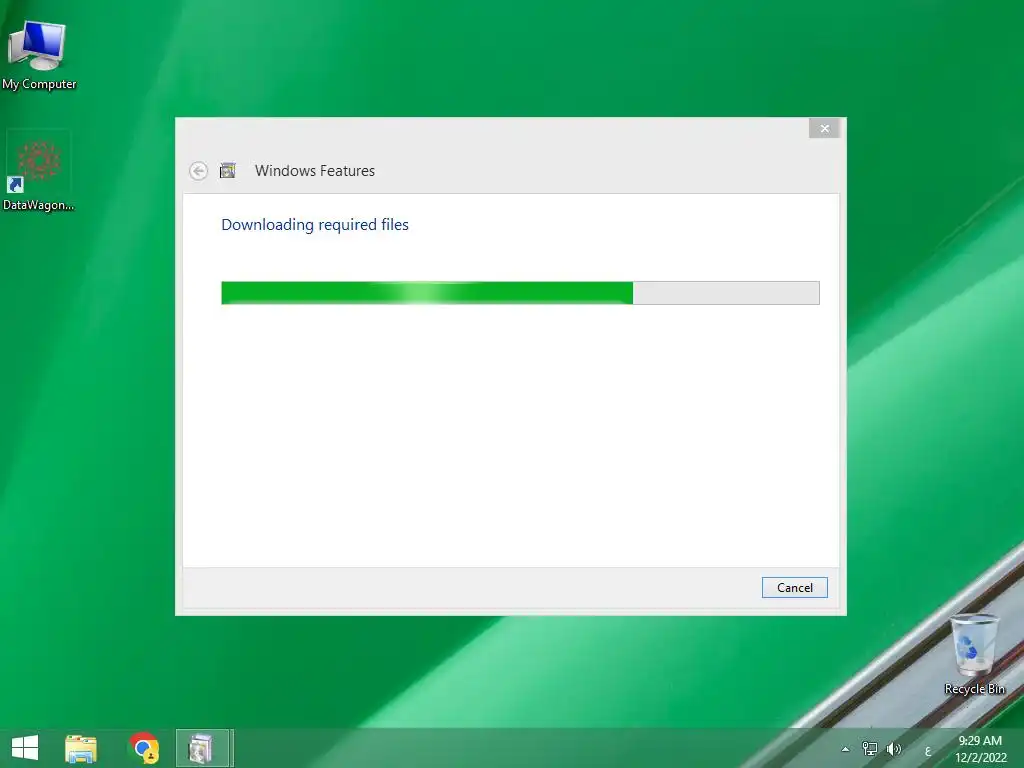This screenshot has width=1024, height=768.
Task: Select the "Downloading required files" heading
Action: (315, 225)
